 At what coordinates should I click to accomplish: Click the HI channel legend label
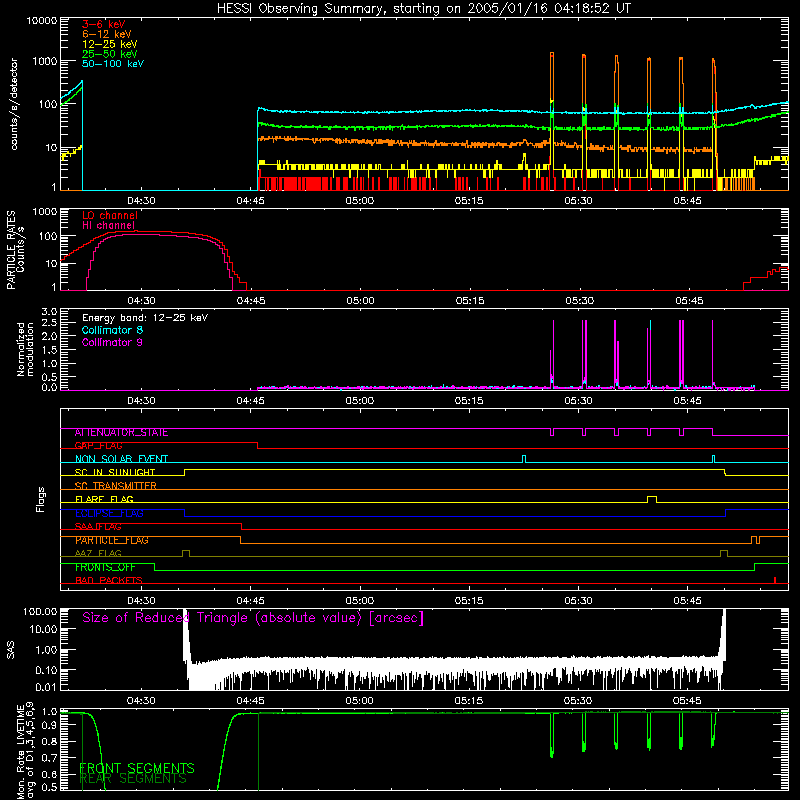[108, 225]
